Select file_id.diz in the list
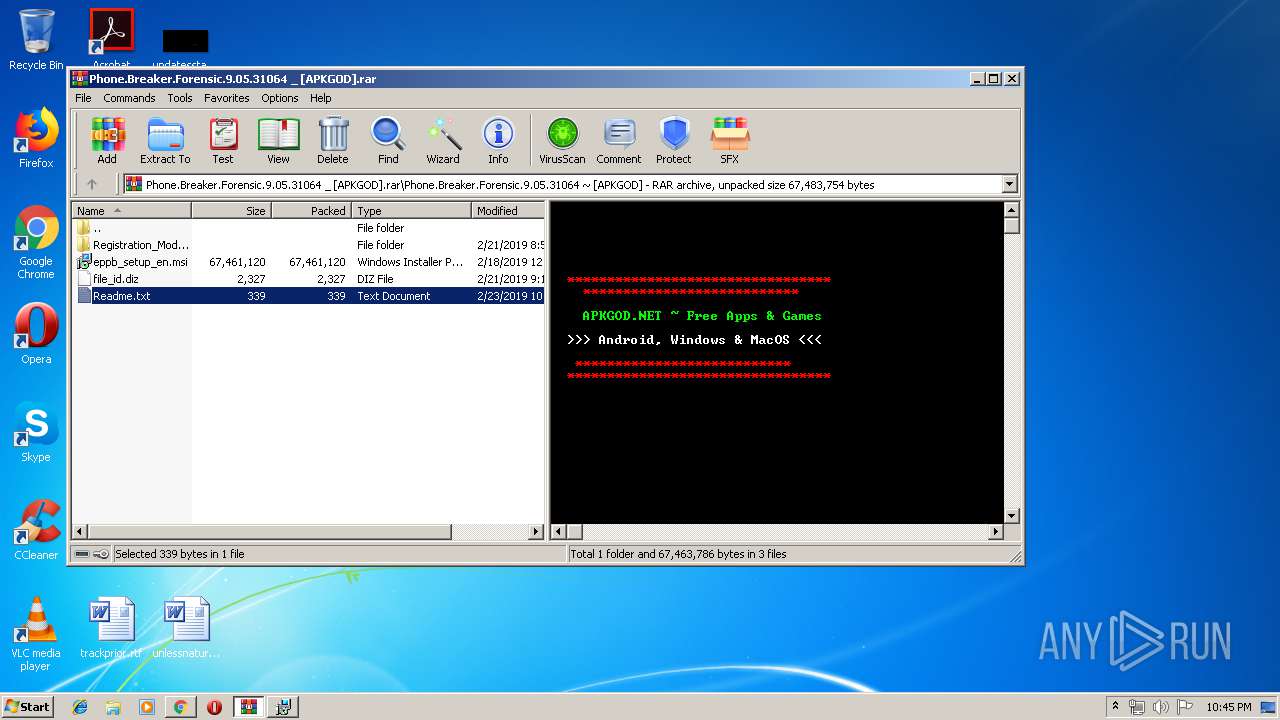The image size is (1280, 720). click(x=309, y=279)
